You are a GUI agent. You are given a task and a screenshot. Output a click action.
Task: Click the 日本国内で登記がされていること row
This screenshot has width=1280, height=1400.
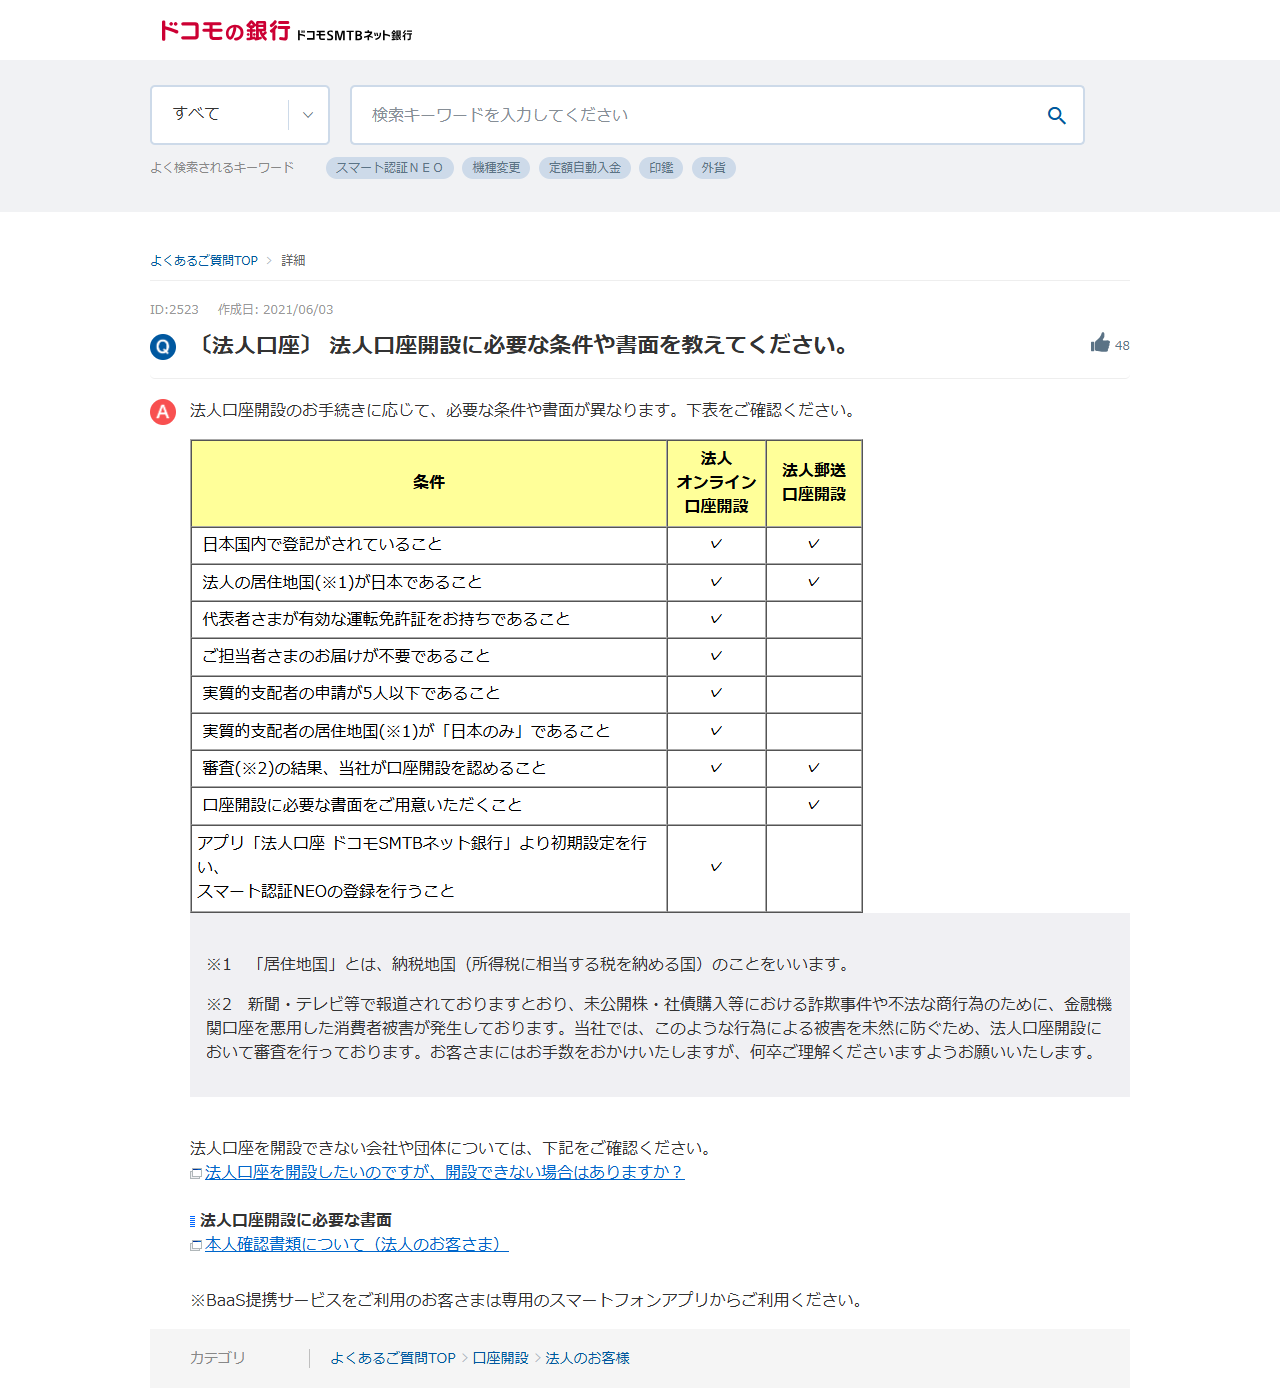pos(526,545)
